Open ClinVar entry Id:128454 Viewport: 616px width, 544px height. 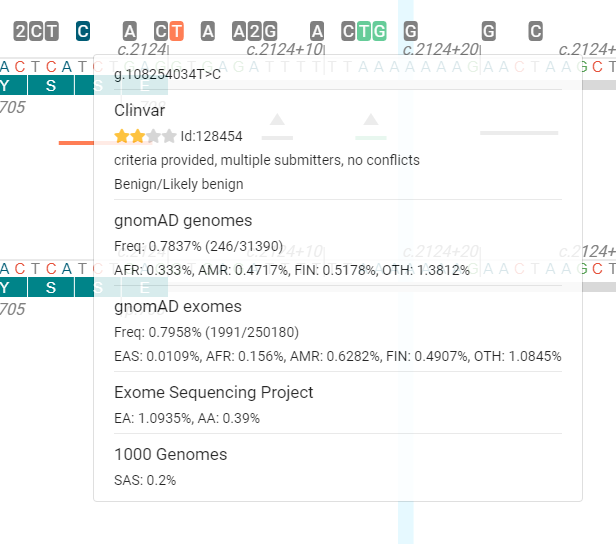[x=211, y=136]
